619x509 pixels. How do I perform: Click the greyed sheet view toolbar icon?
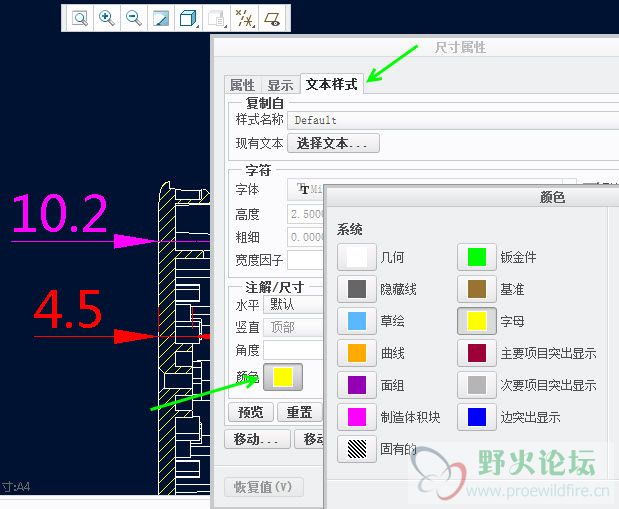tap(216, 18)
